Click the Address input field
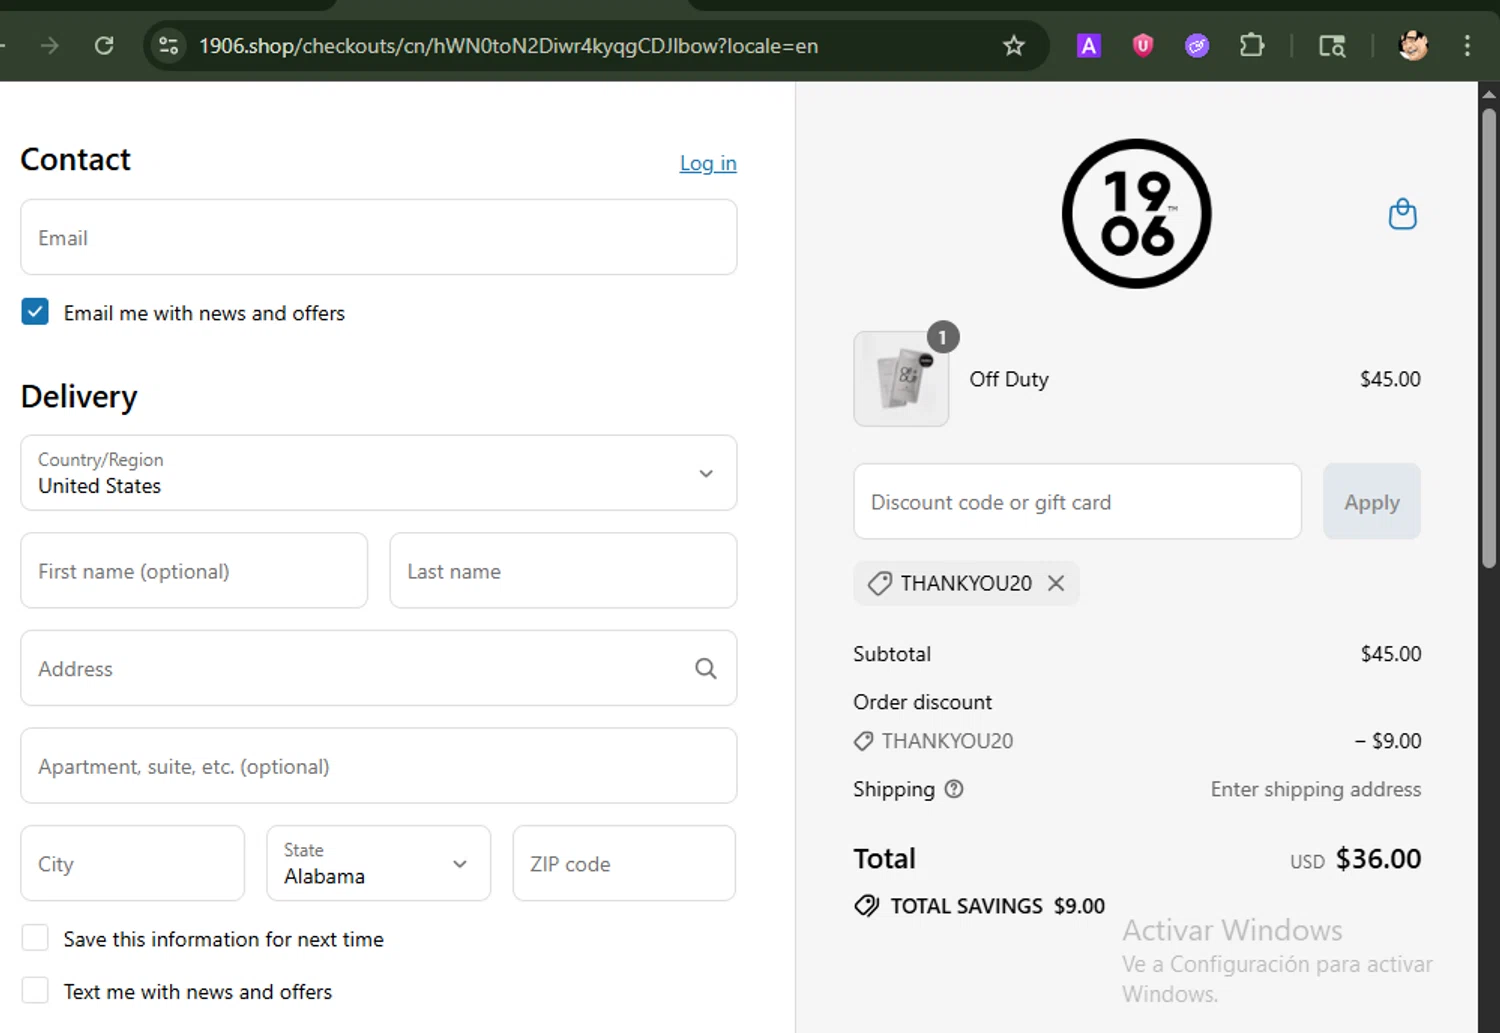The height and width of the screenshot is (1033, 1500). 379,668
